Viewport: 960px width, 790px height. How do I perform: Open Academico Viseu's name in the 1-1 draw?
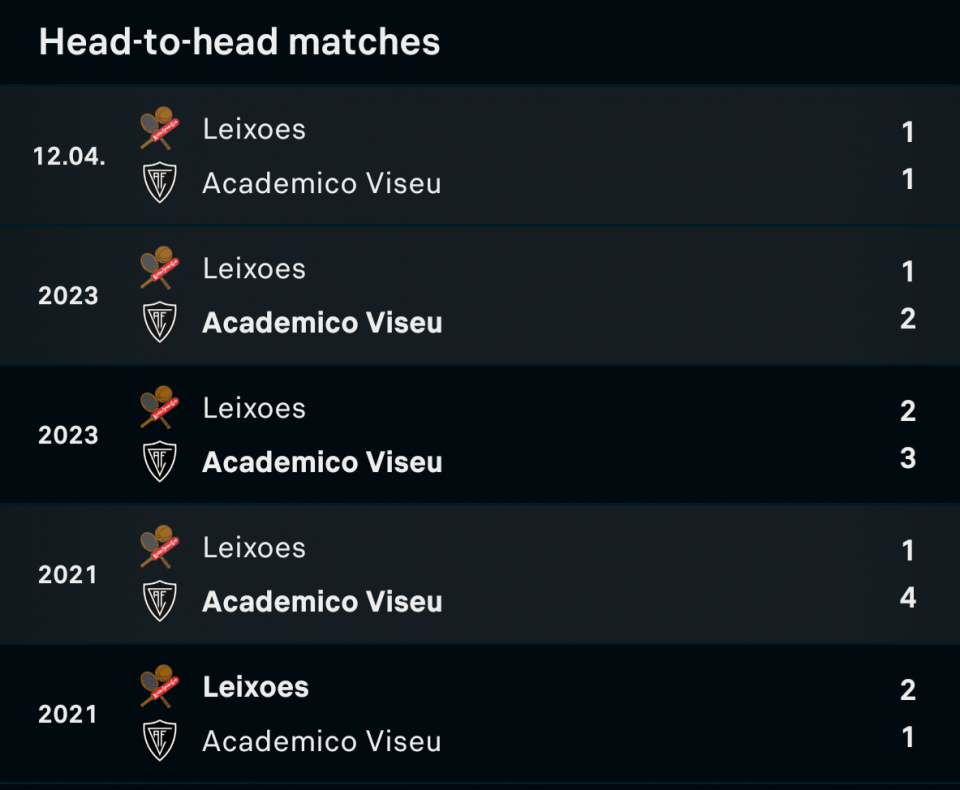(x=321, y=183)
